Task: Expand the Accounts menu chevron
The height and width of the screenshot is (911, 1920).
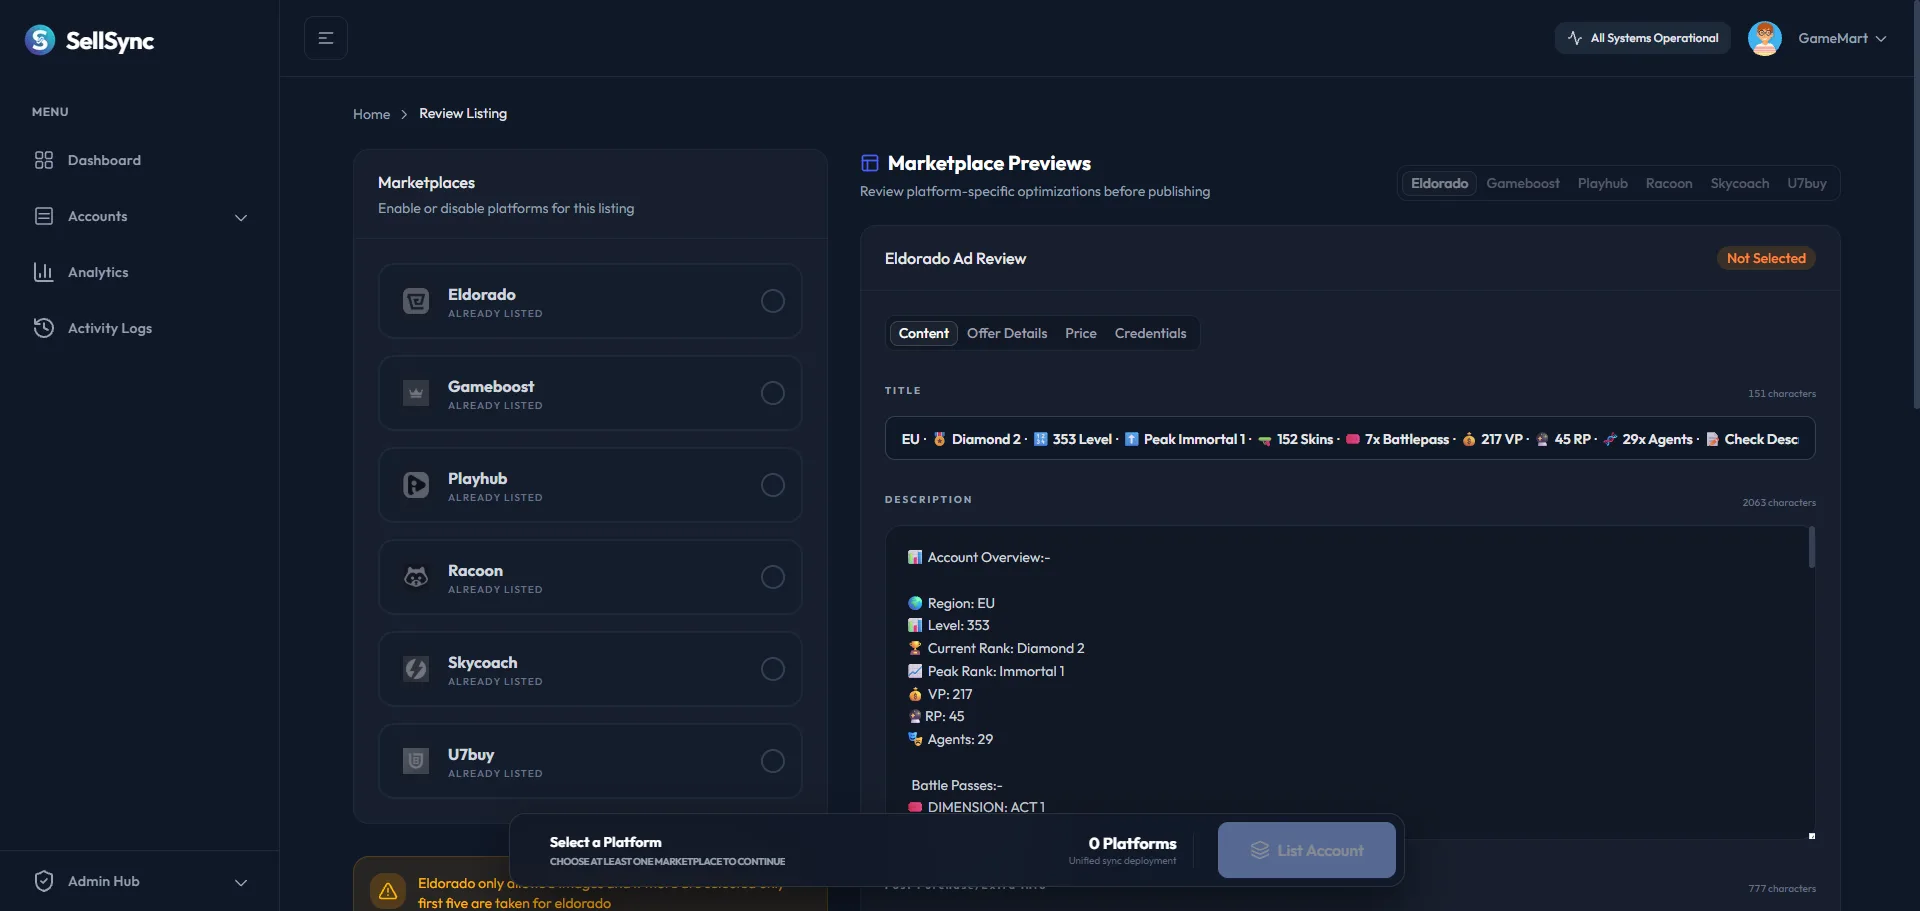Action: point(241,217)
